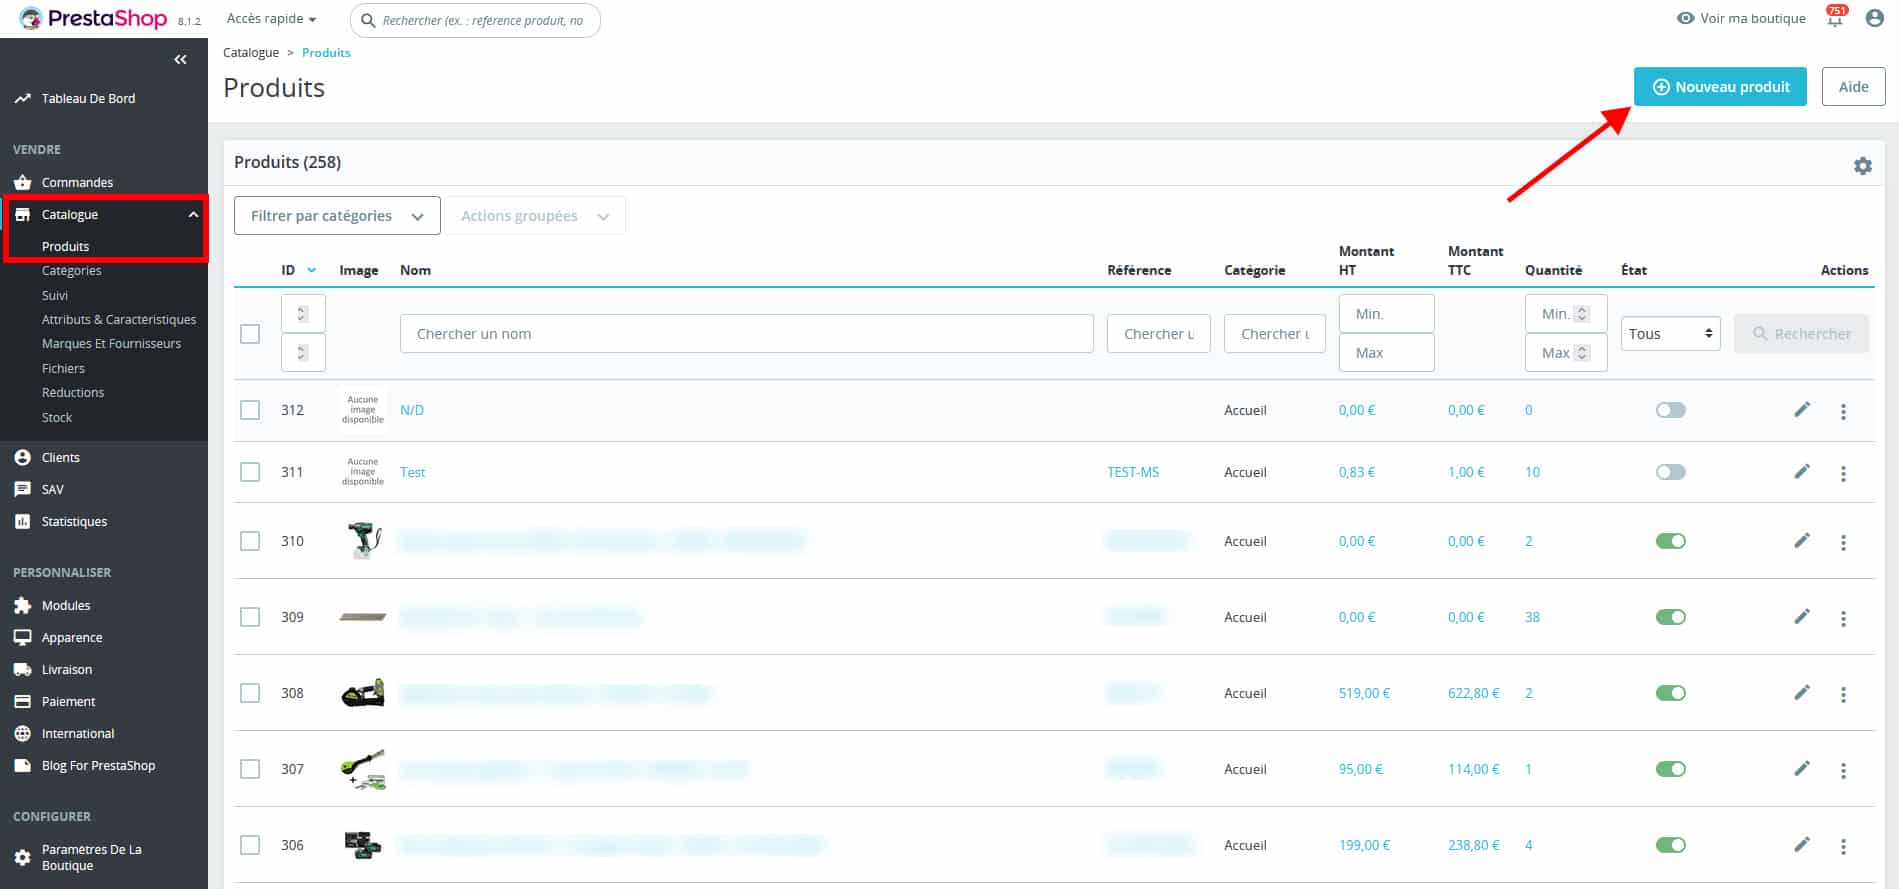Open Accès rapide dropdown menu
The image size is (1899, 889).
point(271,19)
